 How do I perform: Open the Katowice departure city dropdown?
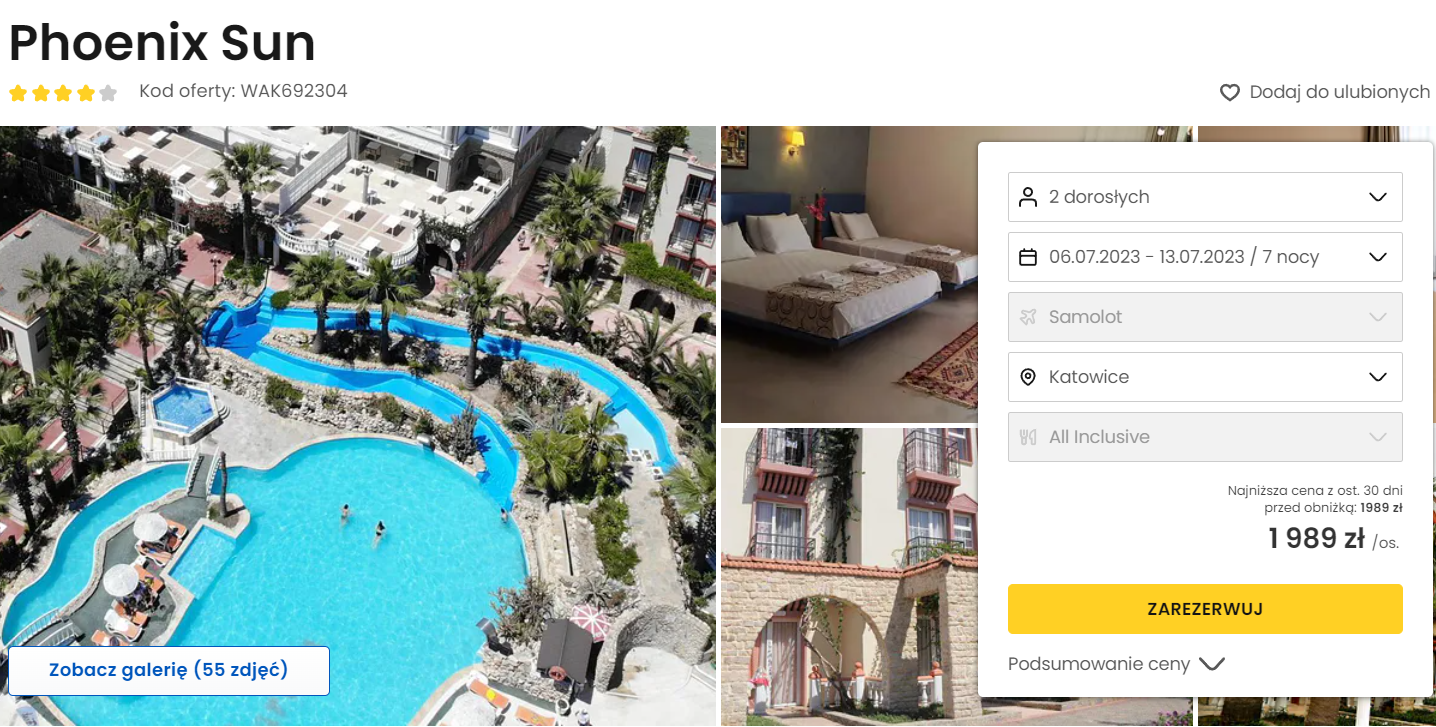pos(1205,377)
